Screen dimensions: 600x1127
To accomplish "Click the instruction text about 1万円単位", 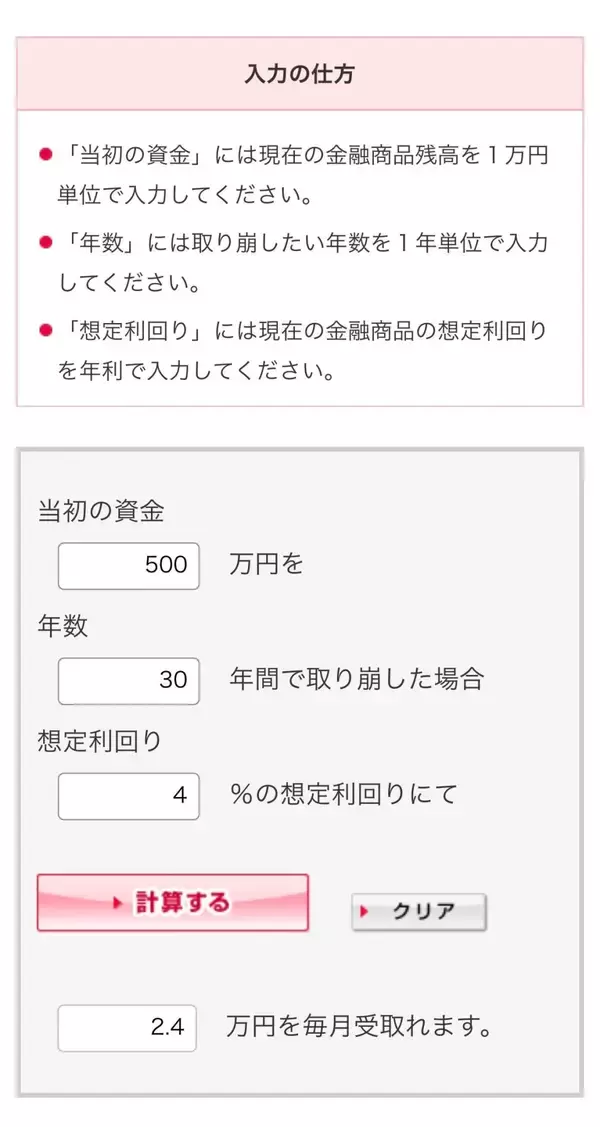I will (x=303, y=174).
